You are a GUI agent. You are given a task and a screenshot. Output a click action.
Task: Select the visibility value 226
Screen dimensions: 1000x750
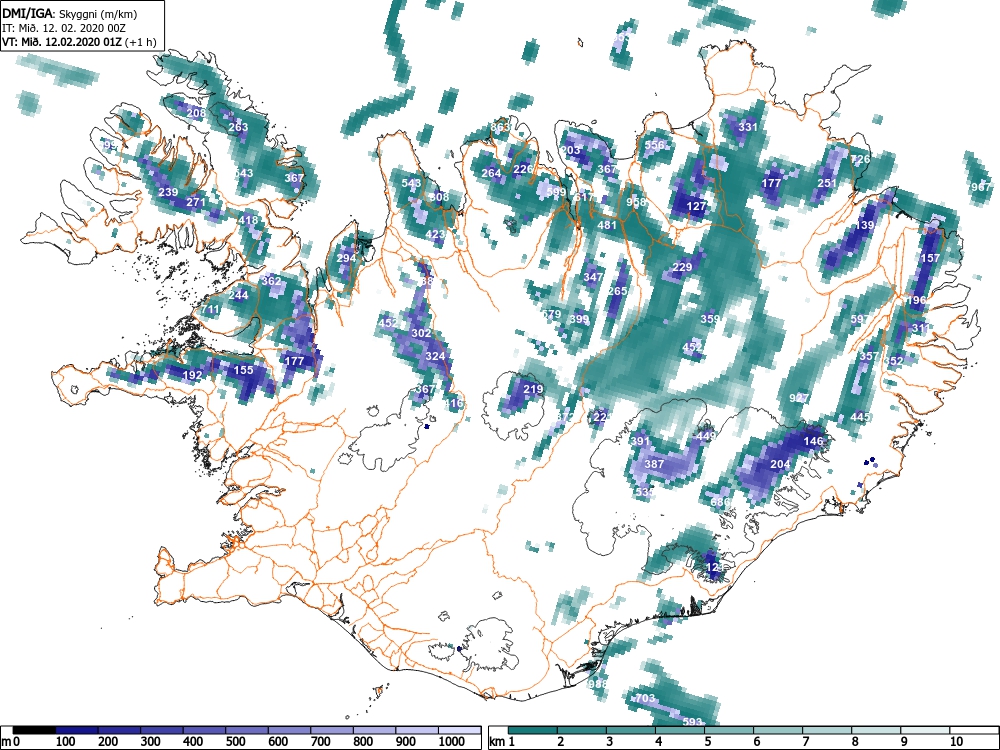pyautogui.click(x=523, y=169)
